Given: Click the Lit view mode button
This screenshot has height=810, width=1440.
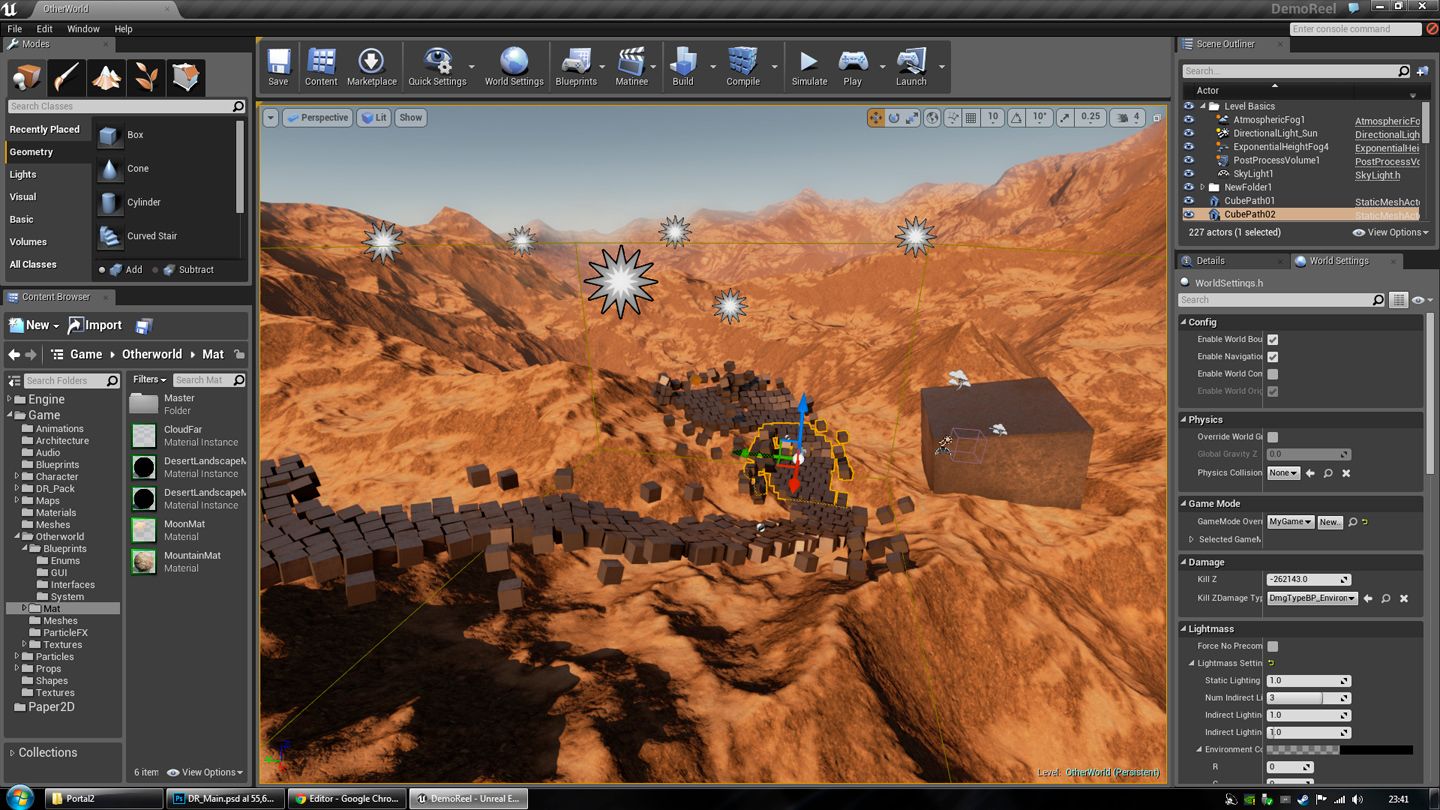Looking at the screenshot, I should pyautogui.click(x=374, y=118).
